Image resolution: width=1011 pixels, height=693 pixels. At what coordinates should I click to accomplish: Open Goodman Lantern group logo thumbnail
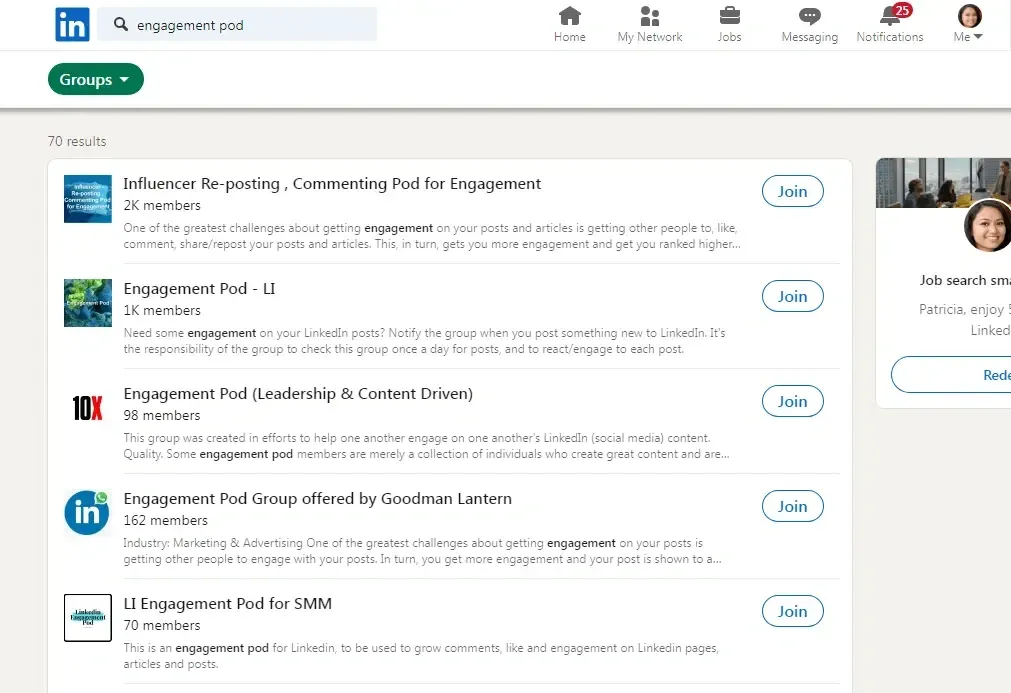(x=88, y=512)
